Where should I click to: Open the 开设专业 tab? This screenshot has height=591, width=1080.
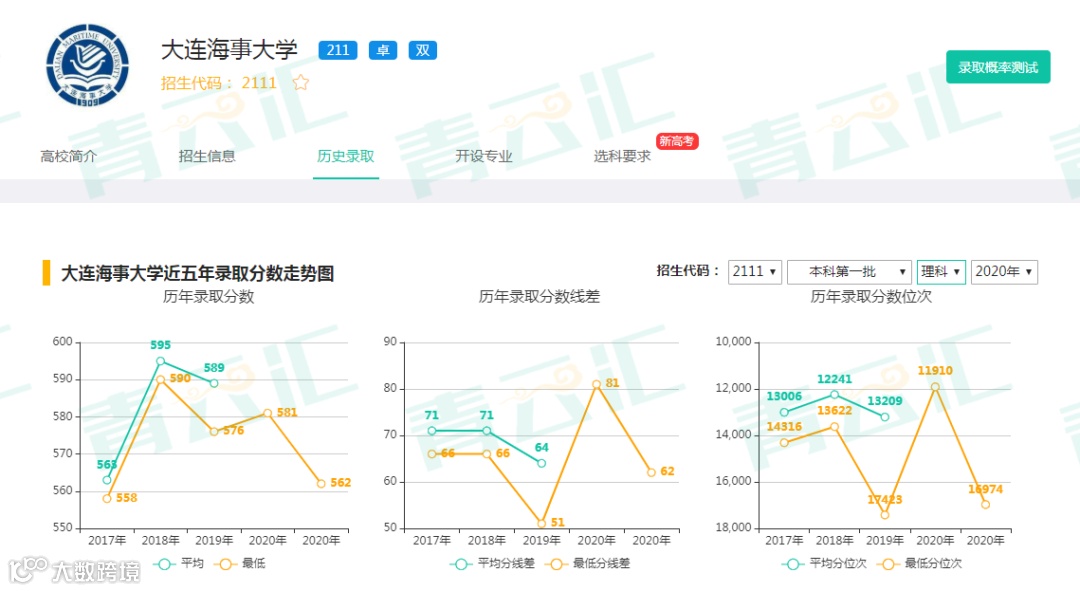484,156
